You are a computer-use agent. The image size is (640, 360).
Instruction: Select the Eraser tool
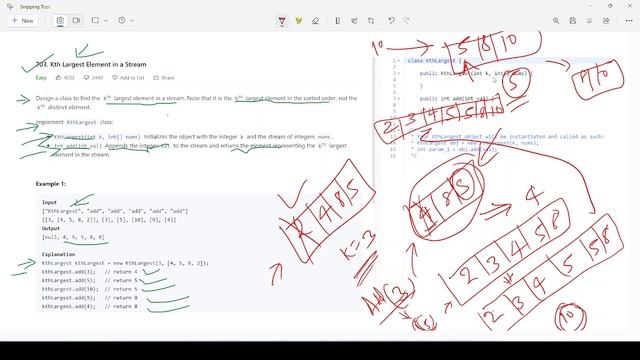click(315, 21)
